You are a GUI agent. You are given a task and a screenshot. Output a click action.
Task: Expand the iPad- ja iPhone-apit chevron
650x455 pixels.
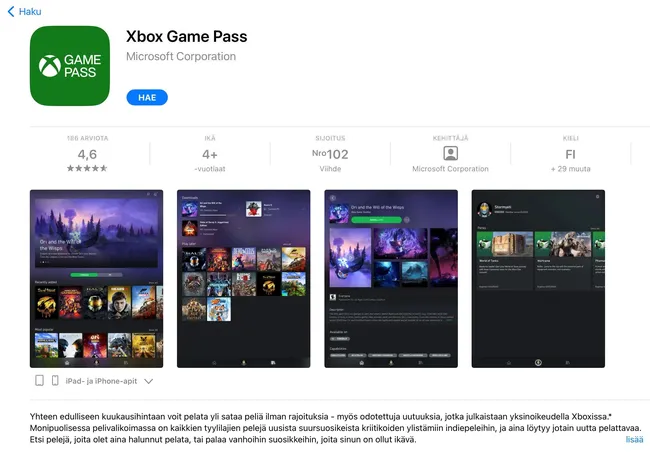point(148,381)
